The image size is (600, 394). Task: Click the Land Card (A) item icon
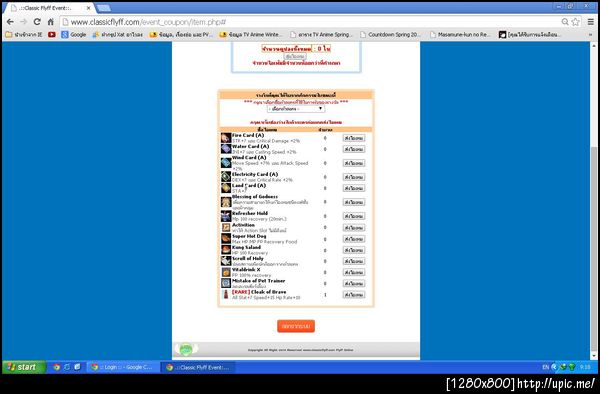click(226, 188)
